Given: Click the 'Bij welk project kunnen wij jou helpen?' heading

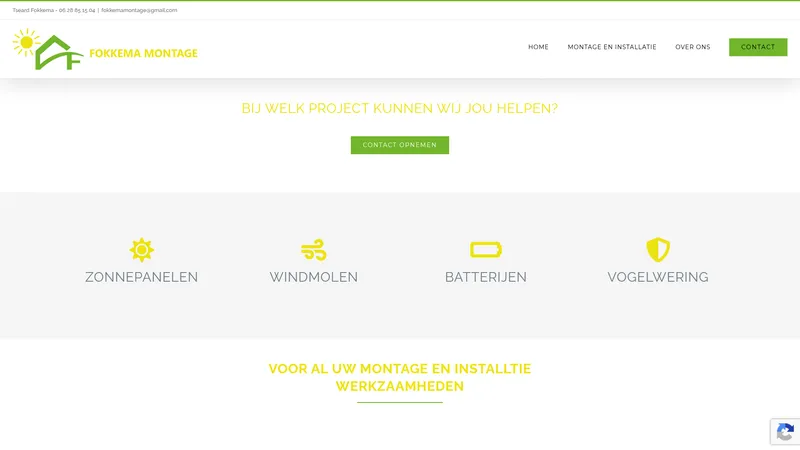Looking at the screenshot, I should [399, 108].
